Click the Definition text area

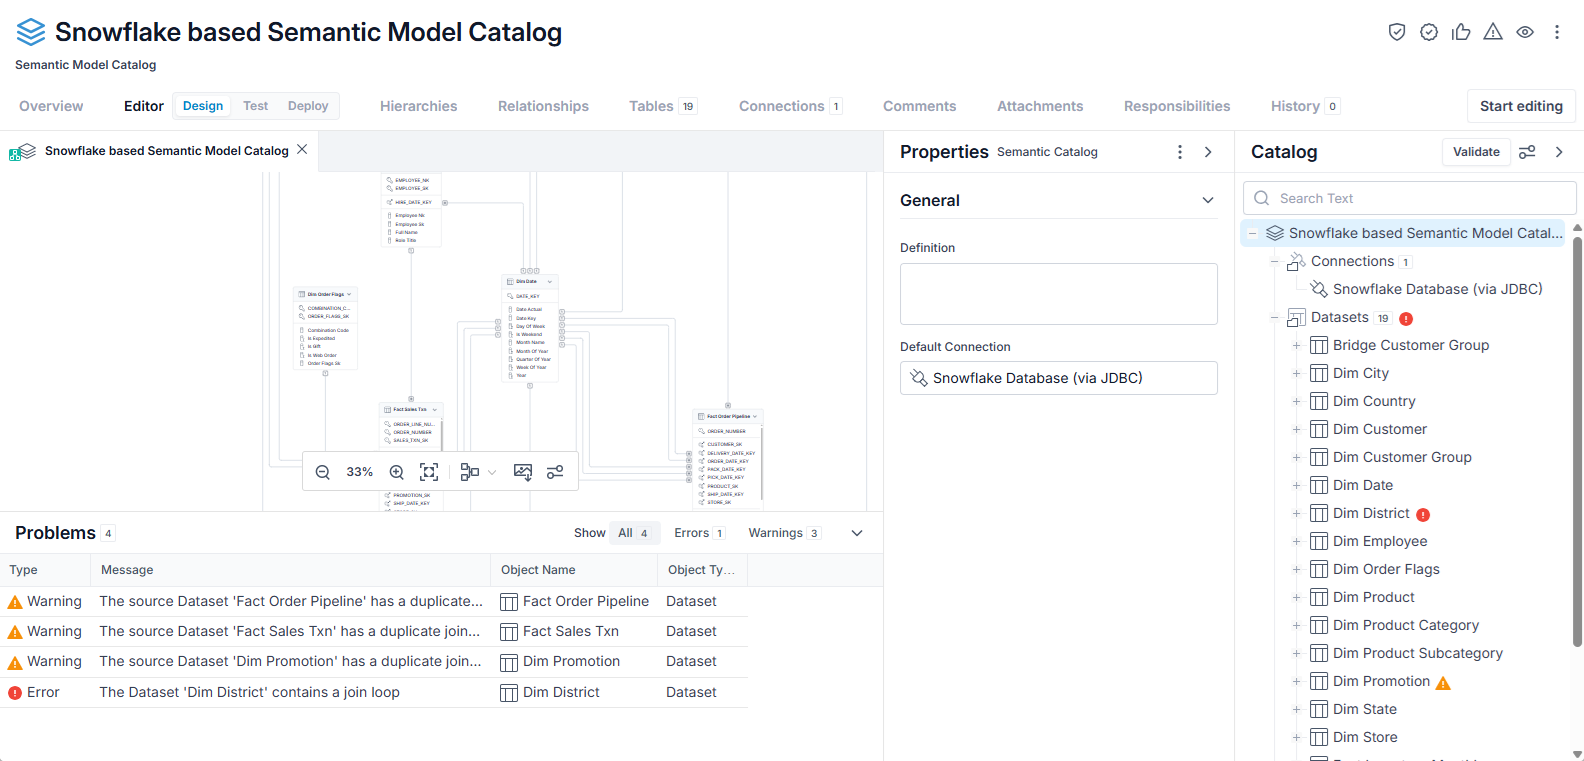pos(1058,294)
